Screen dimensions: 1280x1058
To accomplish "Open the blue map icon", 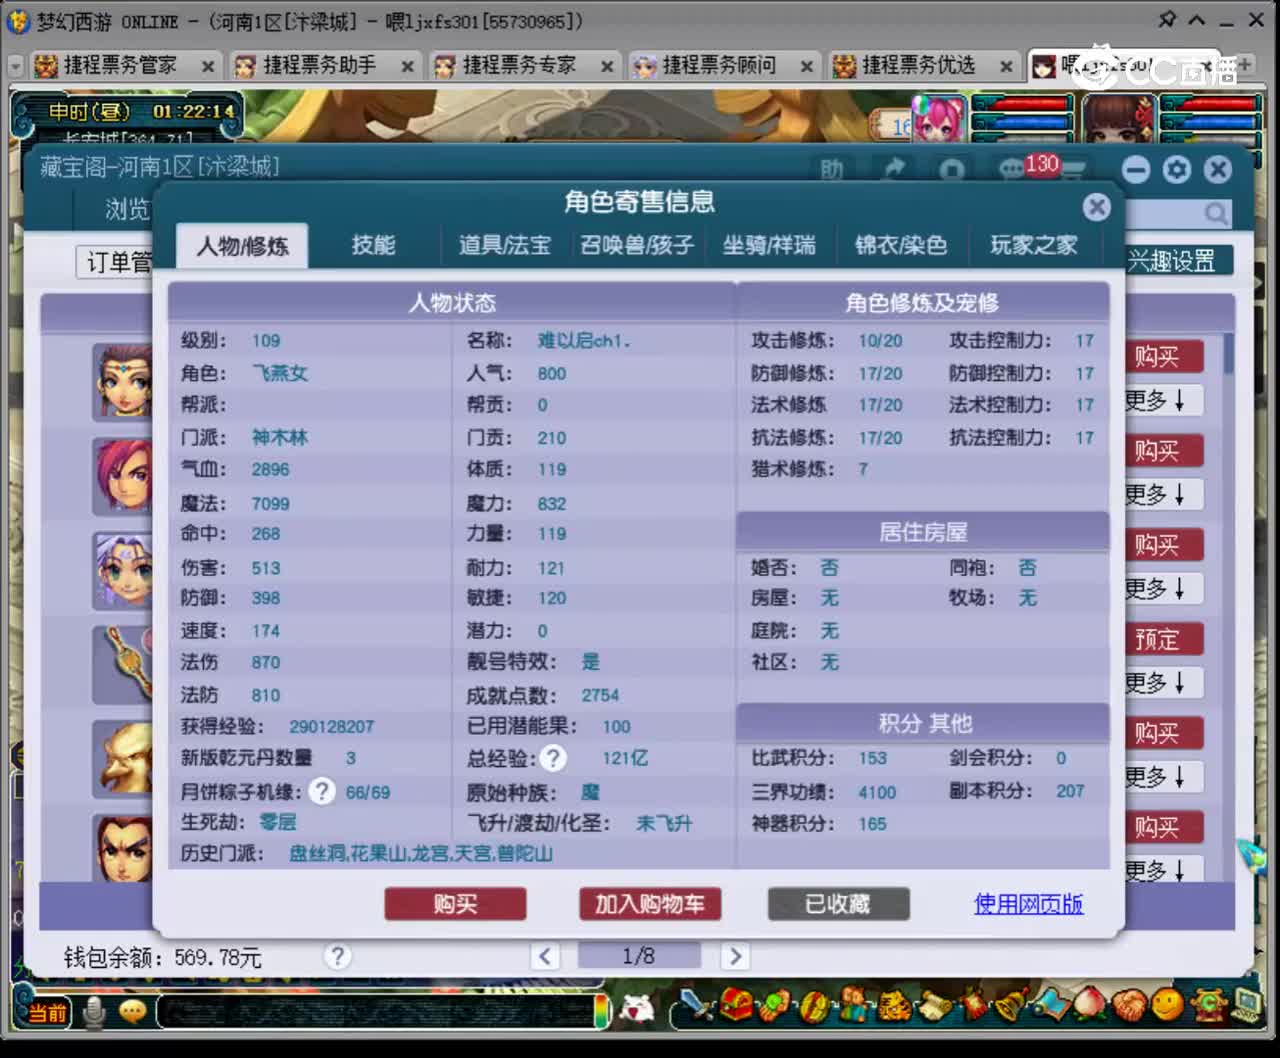I will (1052, 1004).
